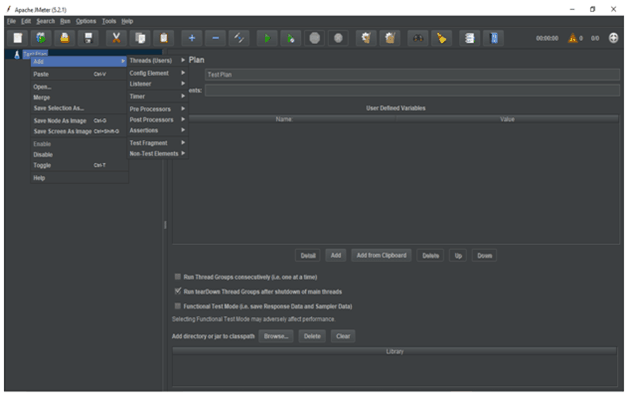The height and width of the screenshot is (396, 628).
Task: Save the test plan with the disk icon
Action: click(x=88, y=38)
